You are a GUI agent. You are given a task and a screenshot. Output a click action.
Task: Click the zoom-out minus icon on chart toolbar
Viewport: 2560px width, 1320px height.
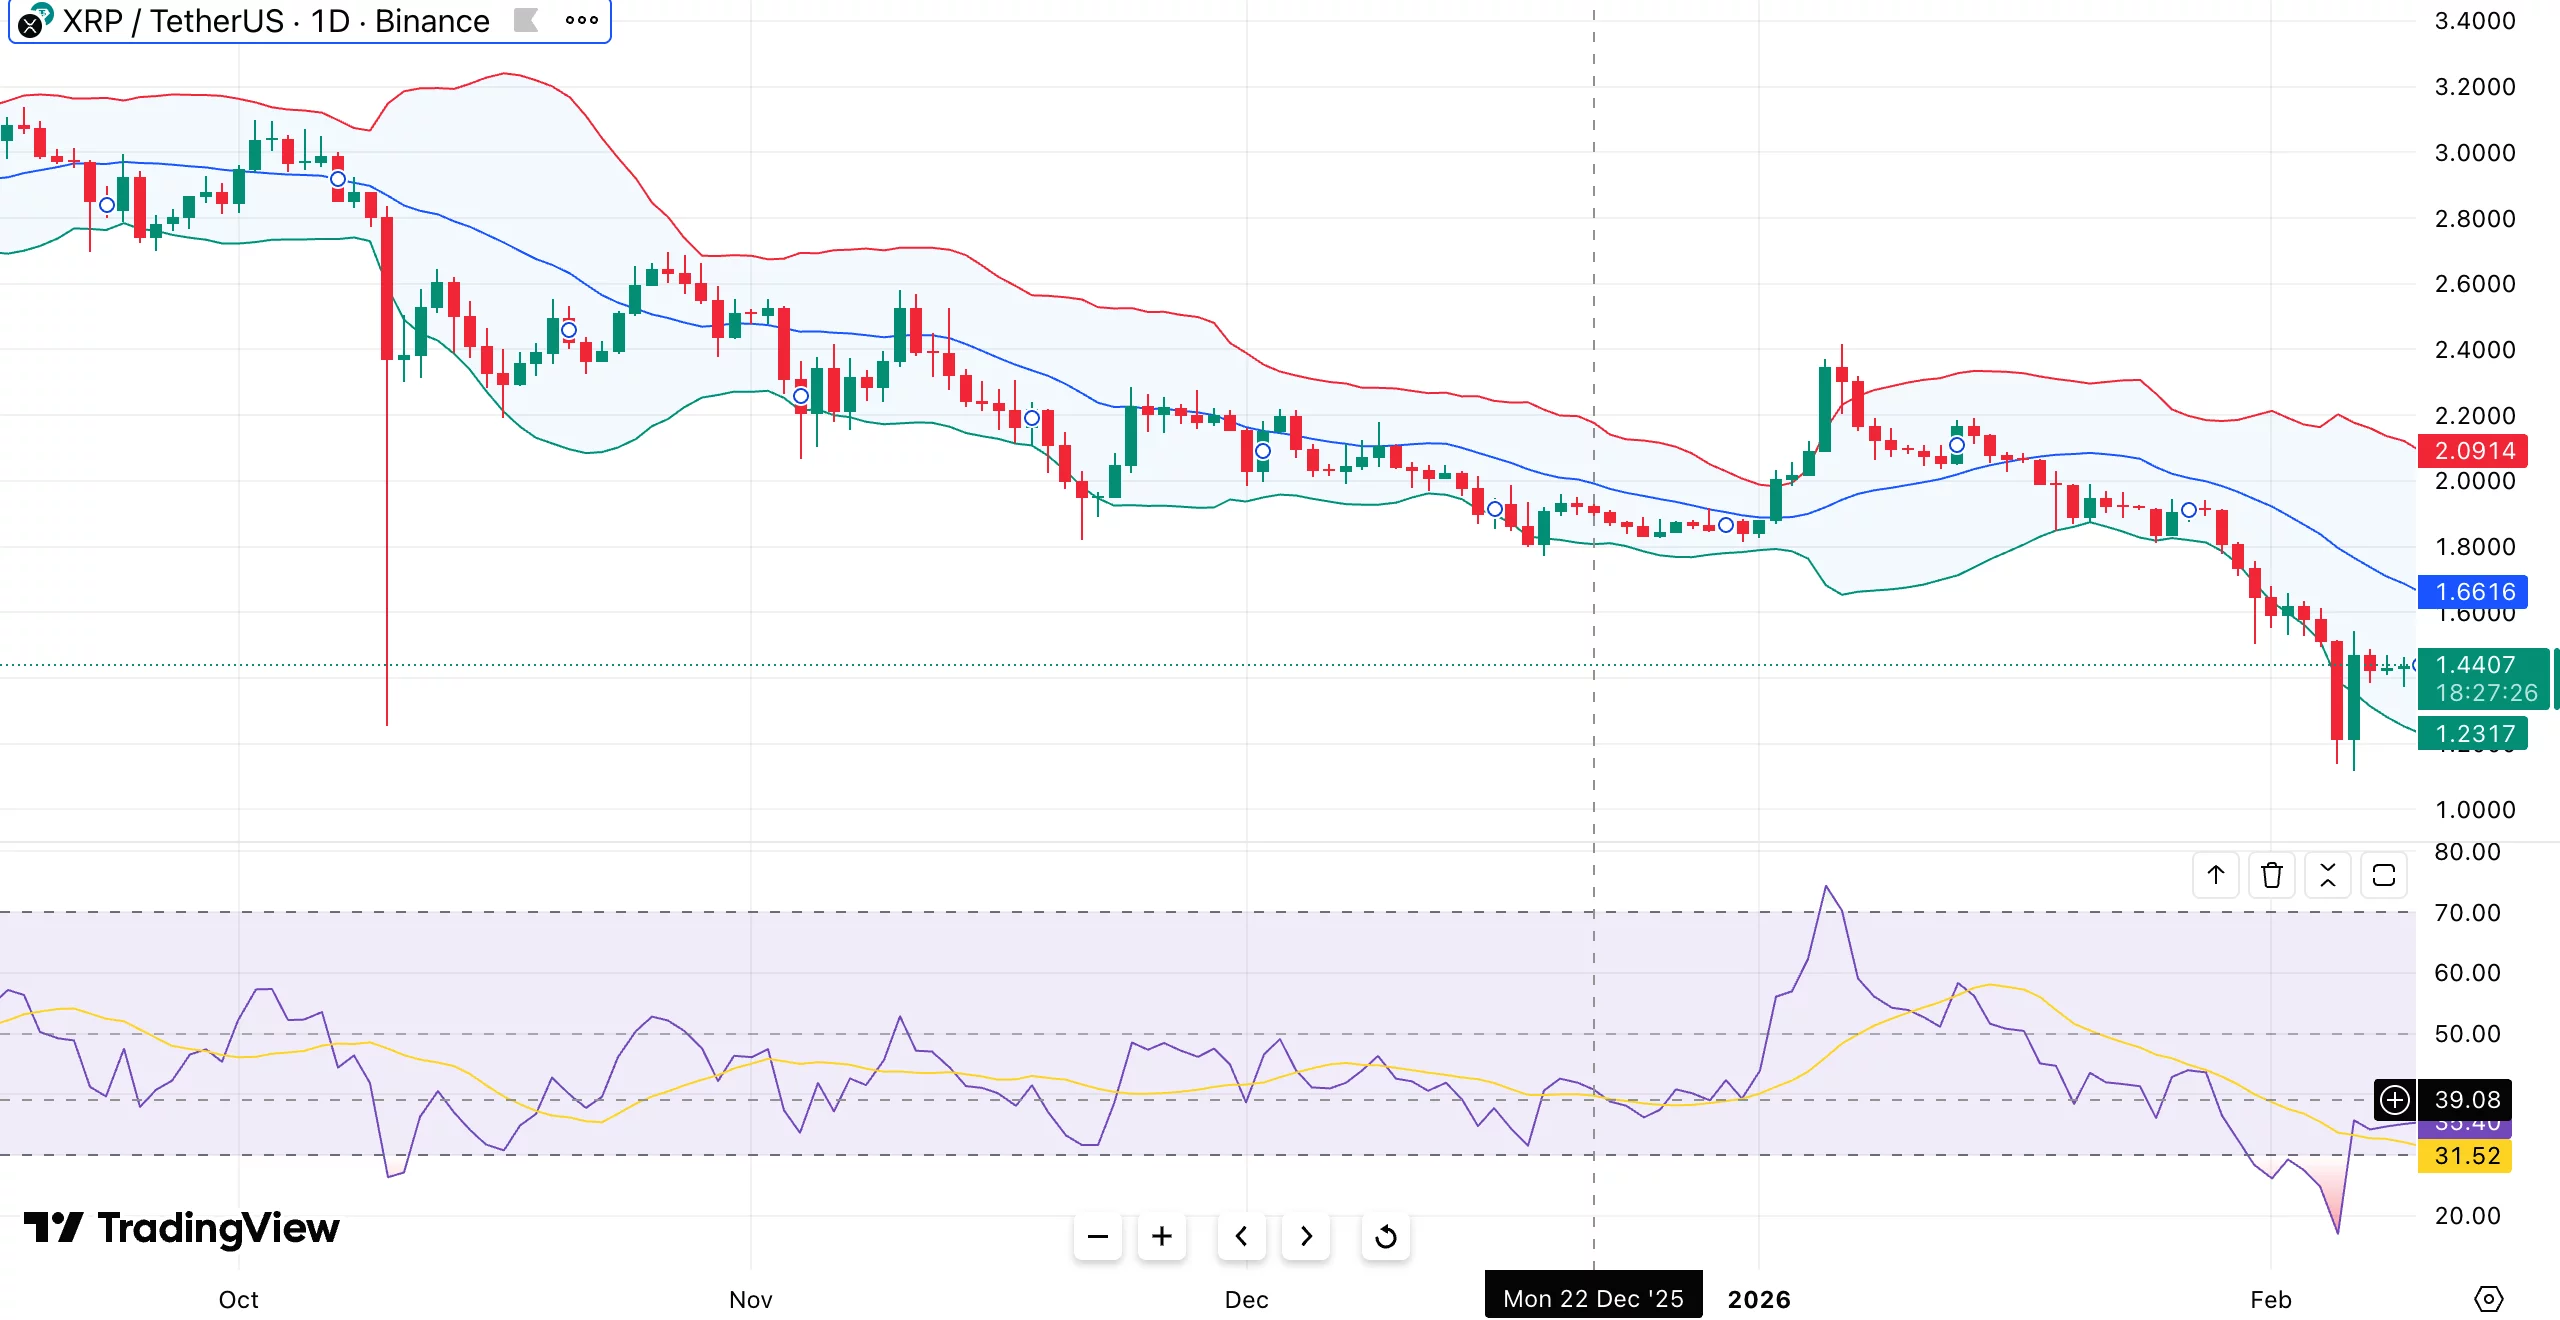pos(1097,1236)
